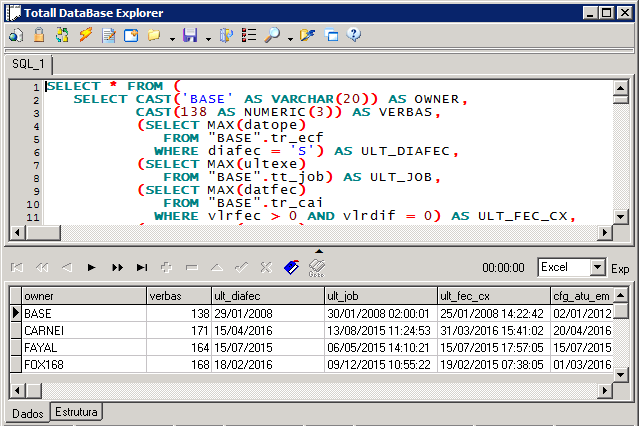
Task: Click the Exp export button
Action: point(620,269)
